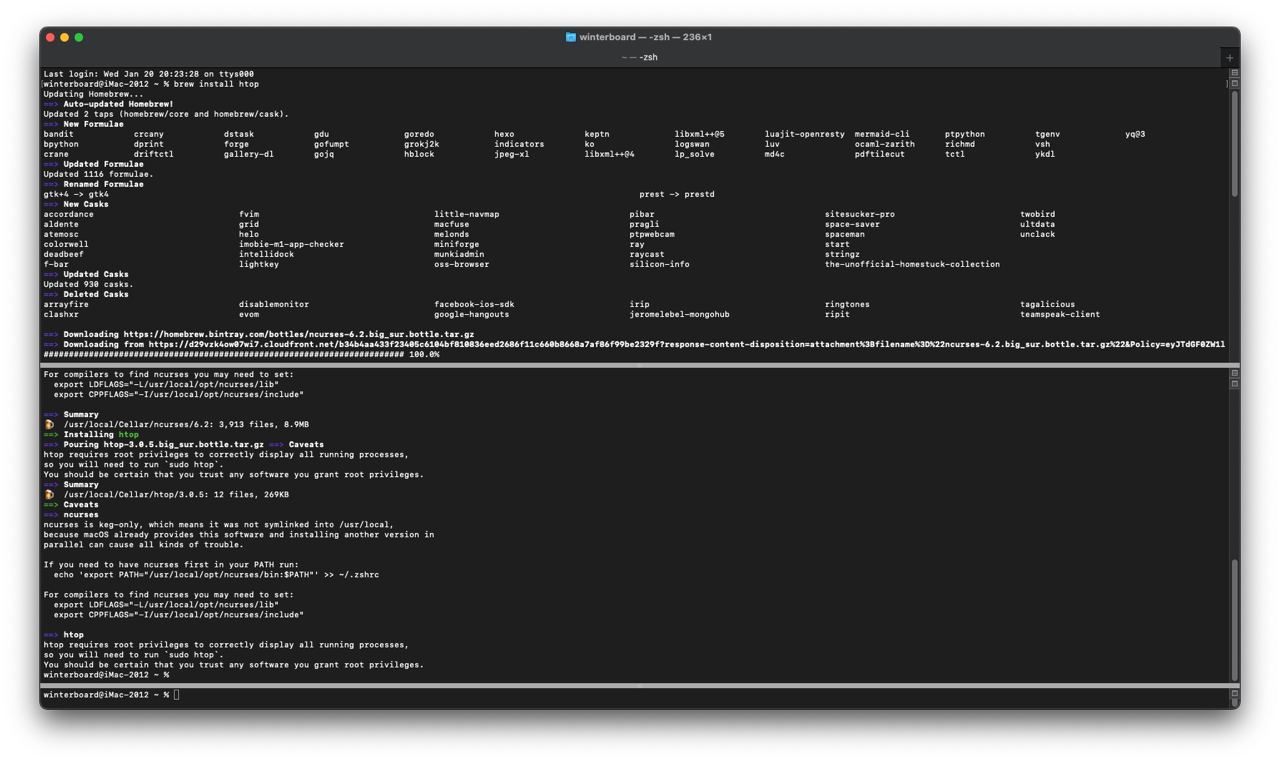Click the 'Last login: Wed Jan 20' line

(149, 74)
